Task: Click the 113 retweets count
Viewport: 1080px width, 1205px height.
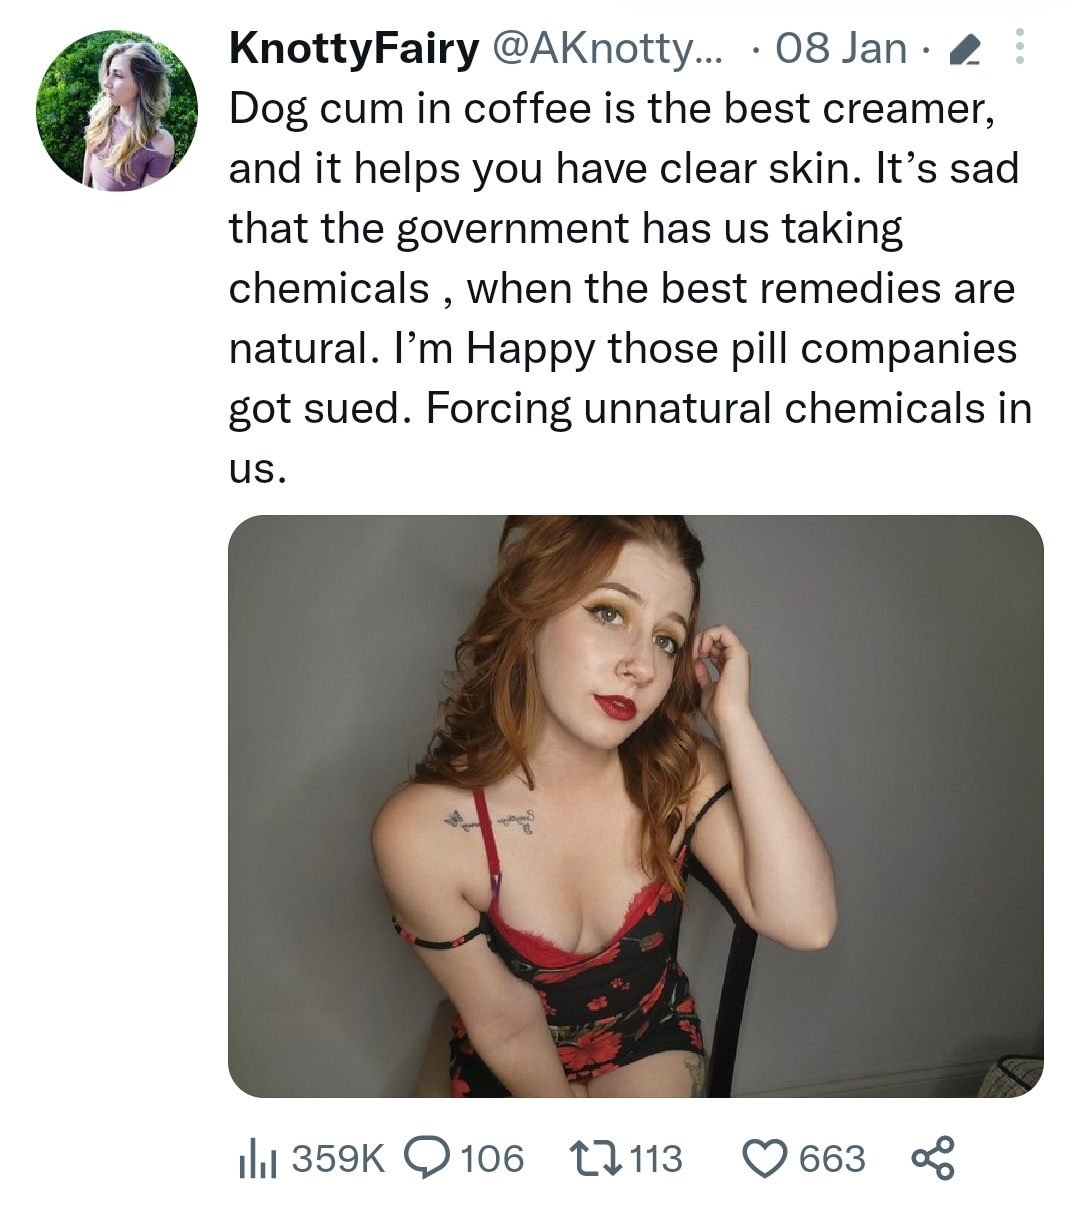Action: click(x=656, y=1159)
